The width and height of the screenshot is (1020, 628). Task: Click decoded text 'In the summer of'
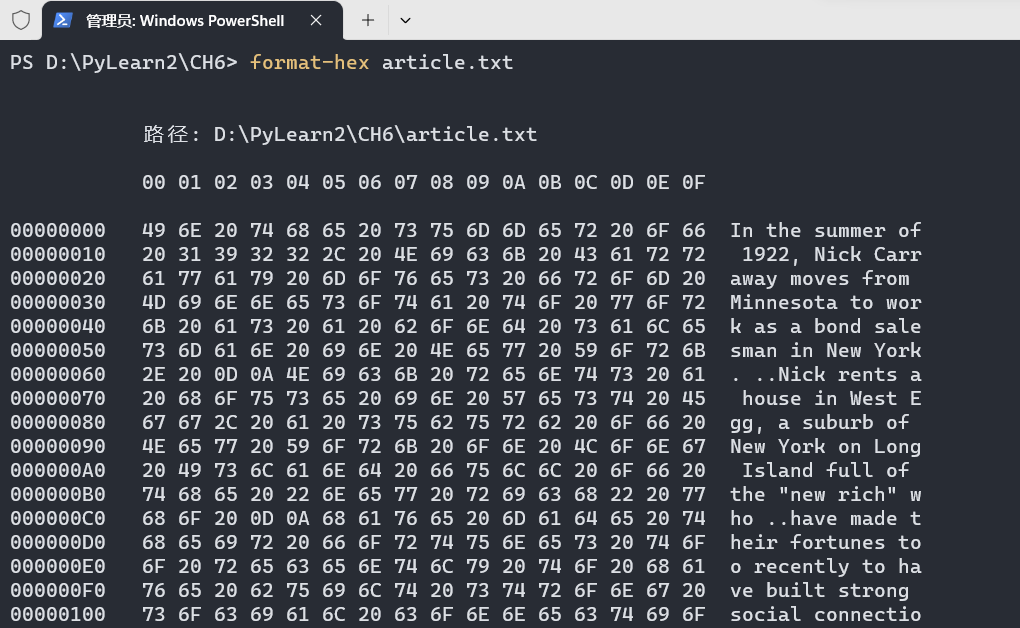(x=825, y=230)
